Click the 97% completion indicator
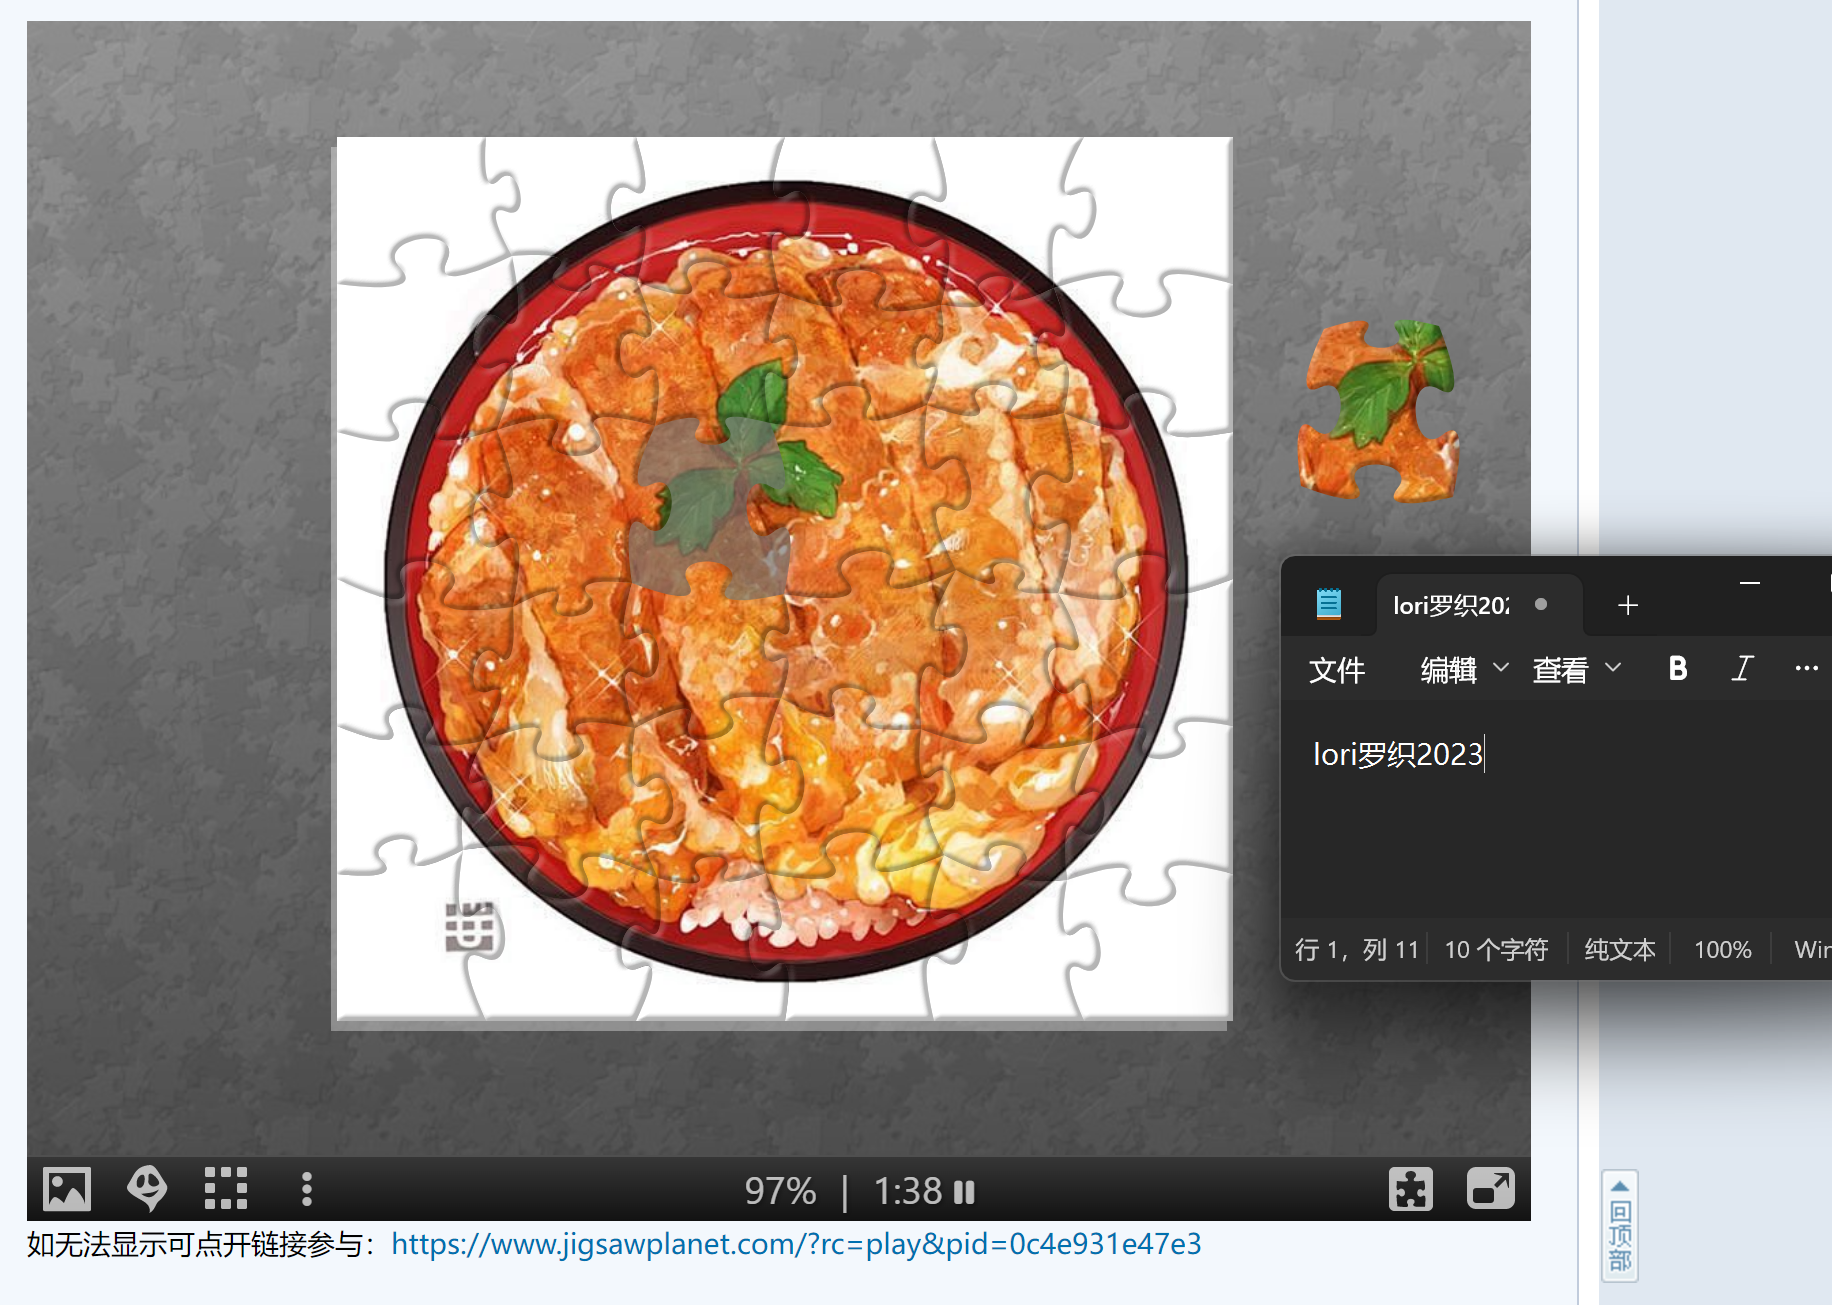The height and width of the screenshot is (1305, 1832). click(x=780, y=1191)
